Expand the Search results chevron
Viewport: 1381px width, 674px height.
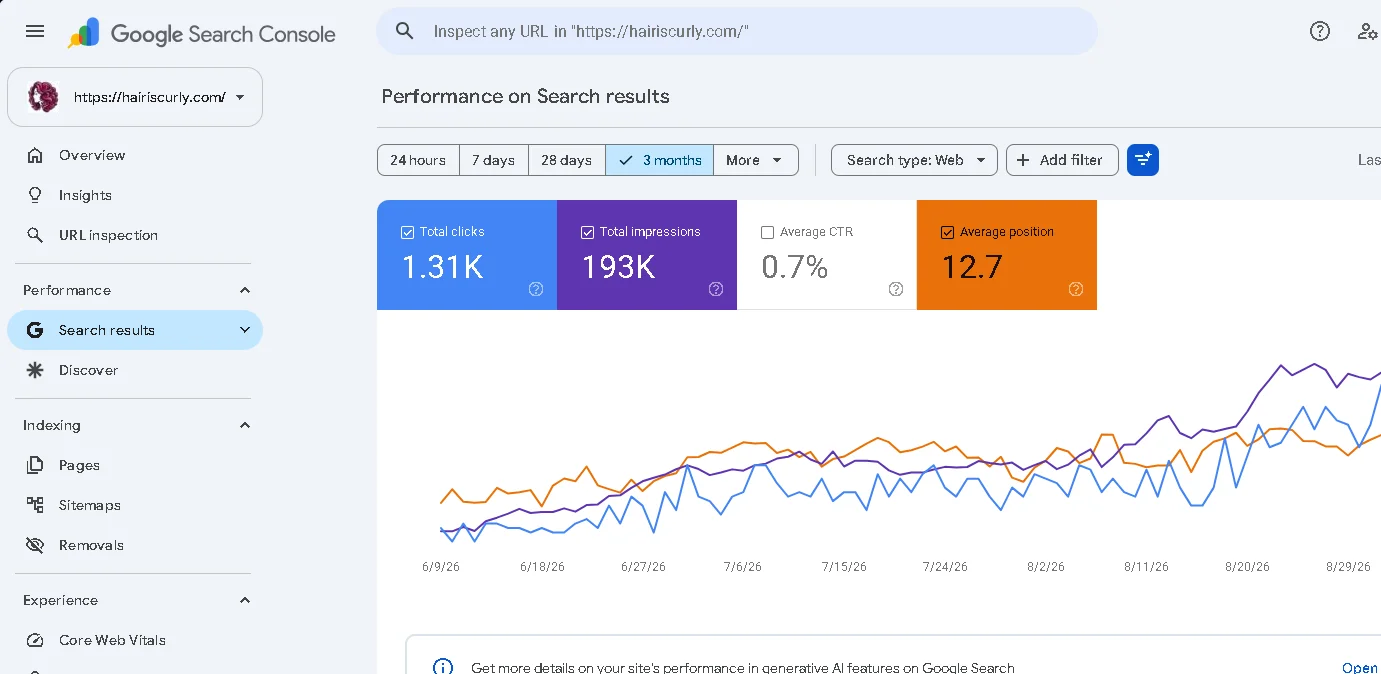pos(245,330)
